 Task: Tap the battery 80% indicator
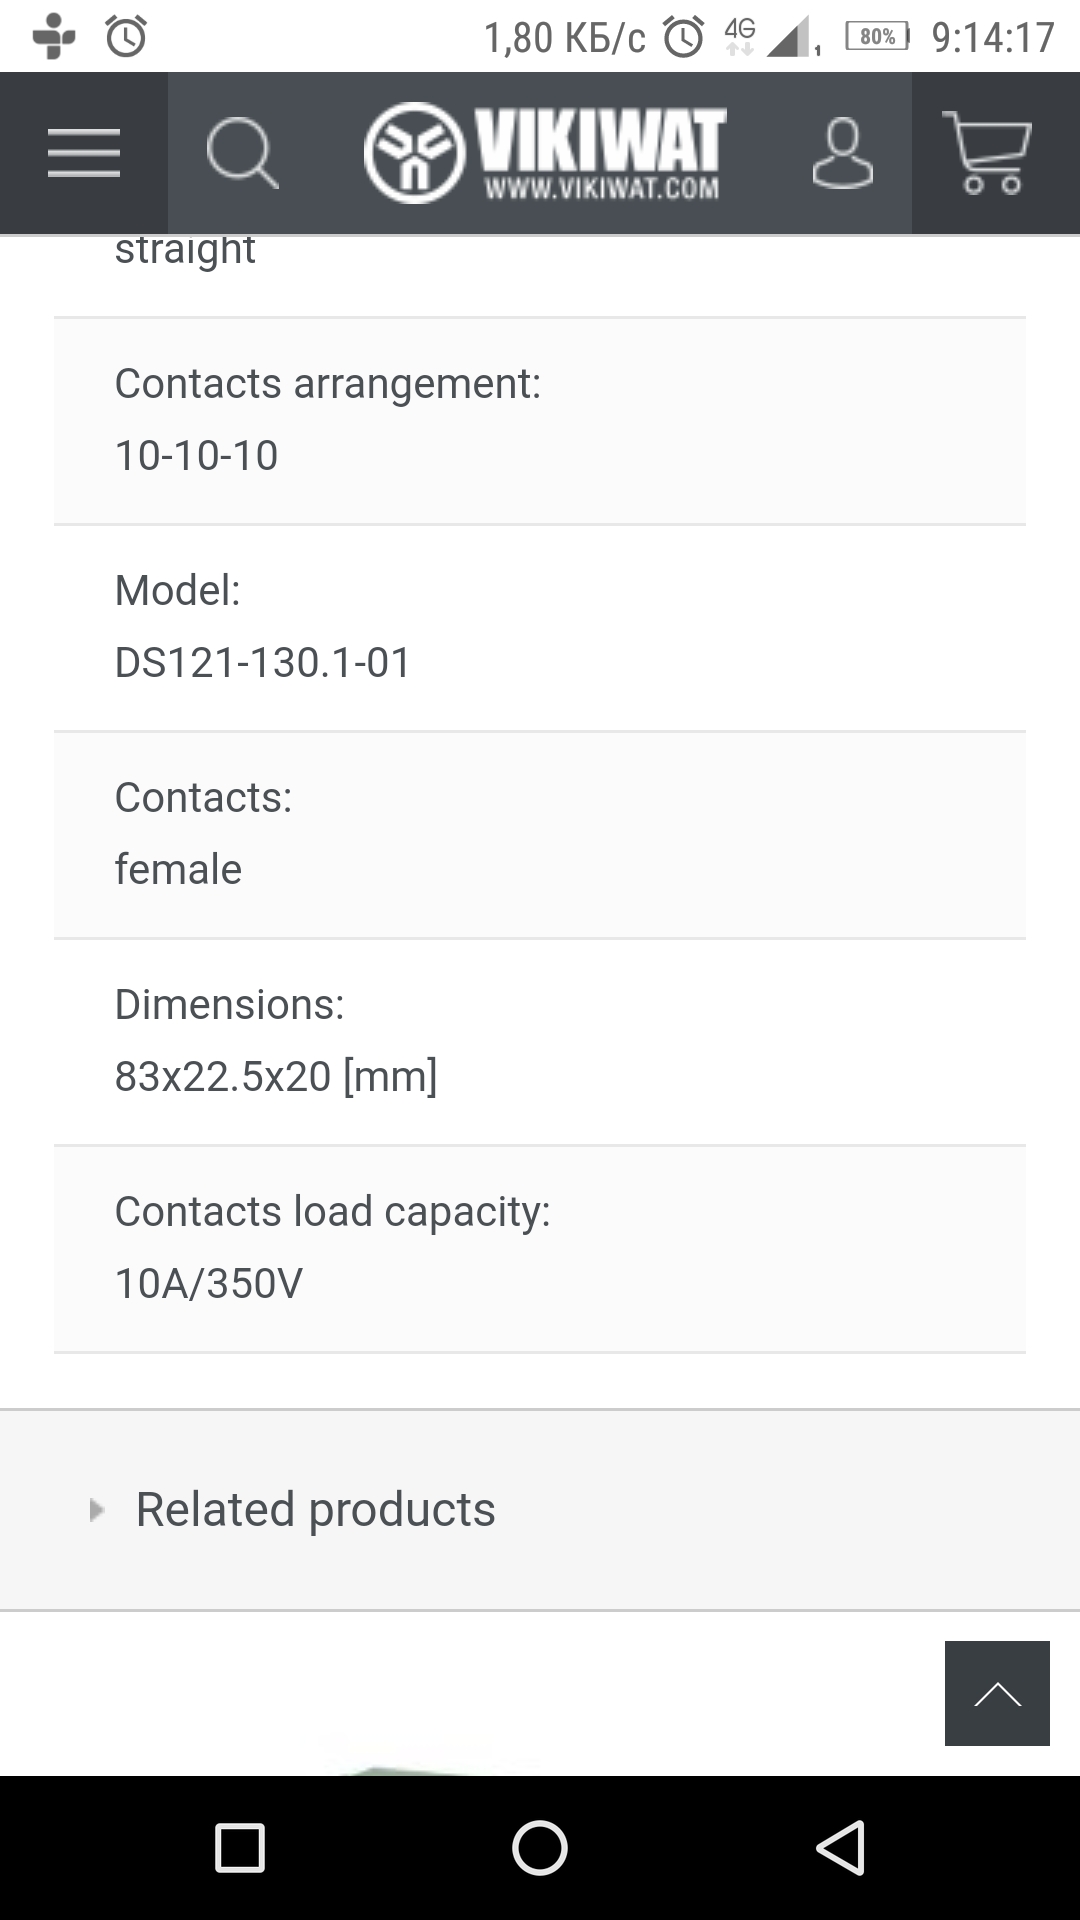877,38
